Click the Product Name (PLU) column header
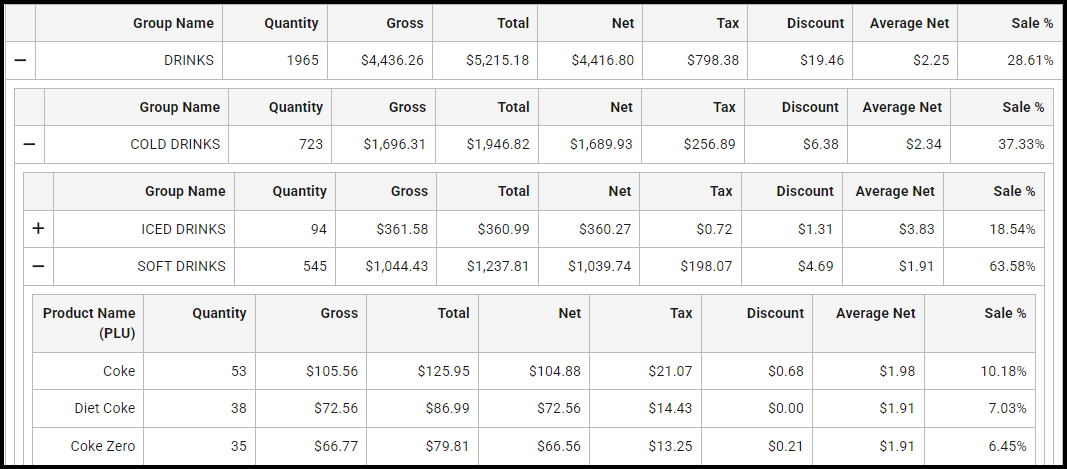 coord(89,323)
